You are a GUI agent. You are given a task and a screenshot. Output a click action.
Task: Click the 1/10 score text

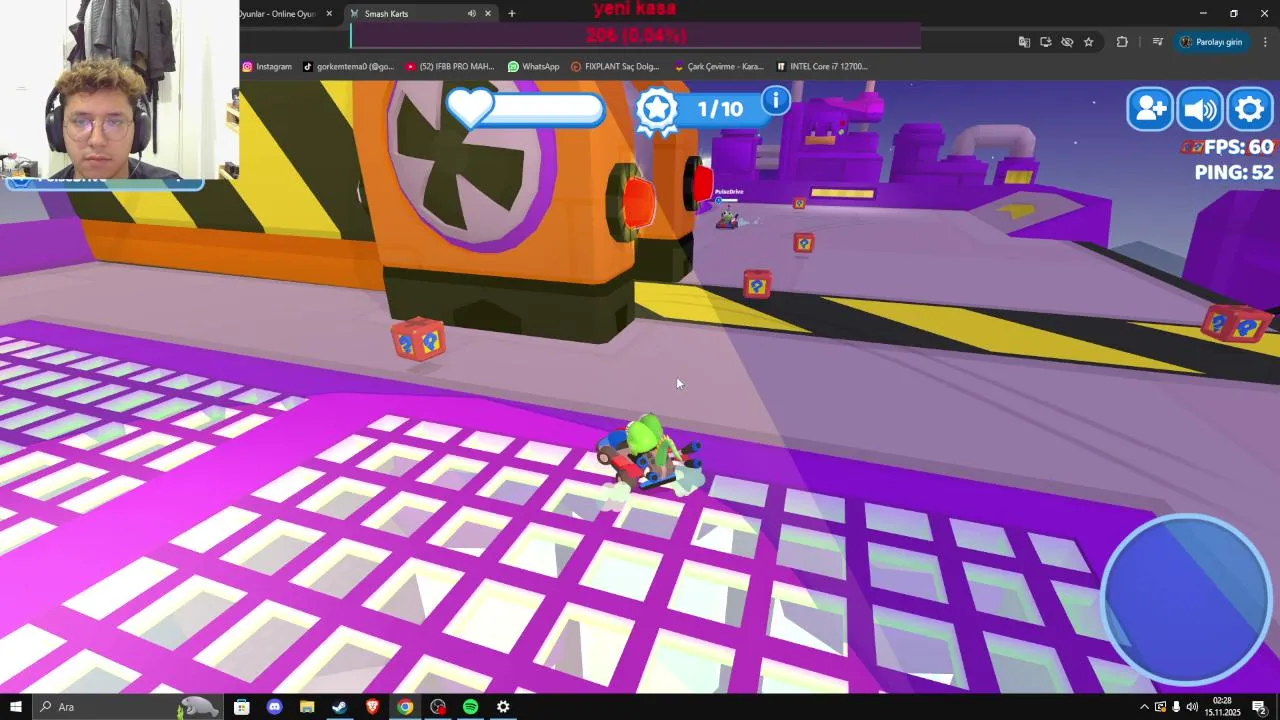pos(720,109)
